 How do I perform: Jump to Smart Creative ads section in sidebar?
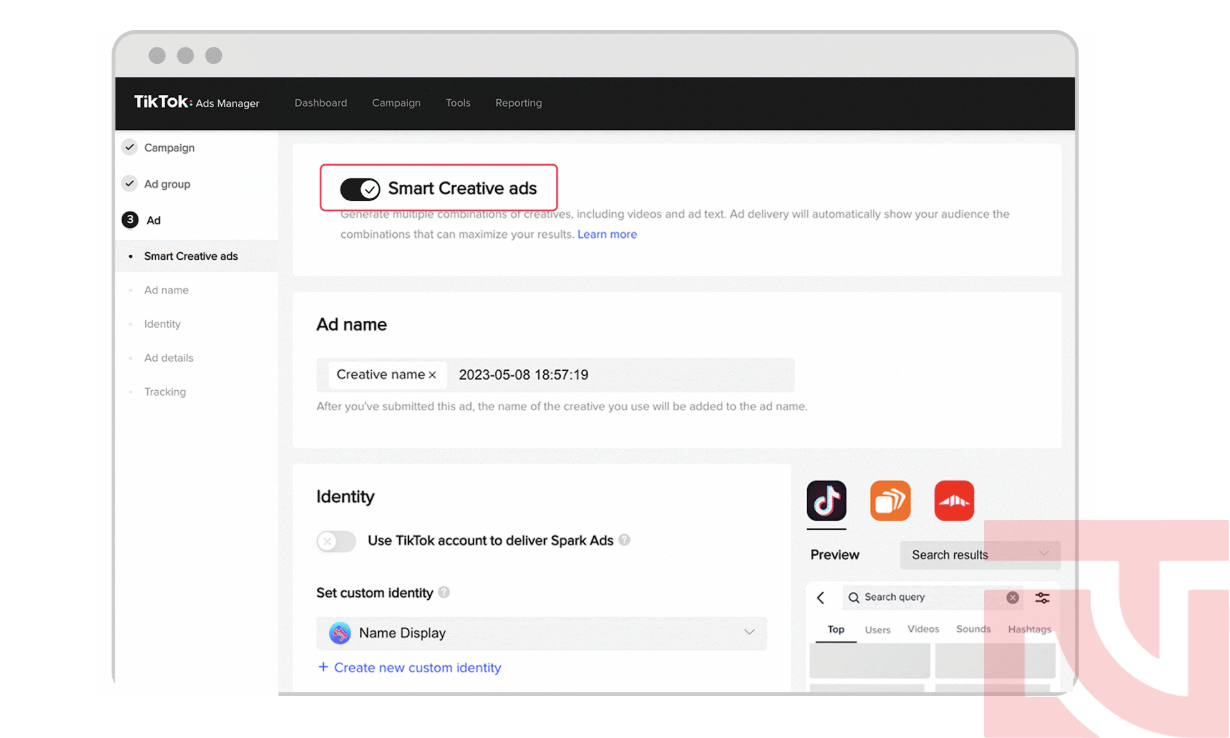pos(191,256)
